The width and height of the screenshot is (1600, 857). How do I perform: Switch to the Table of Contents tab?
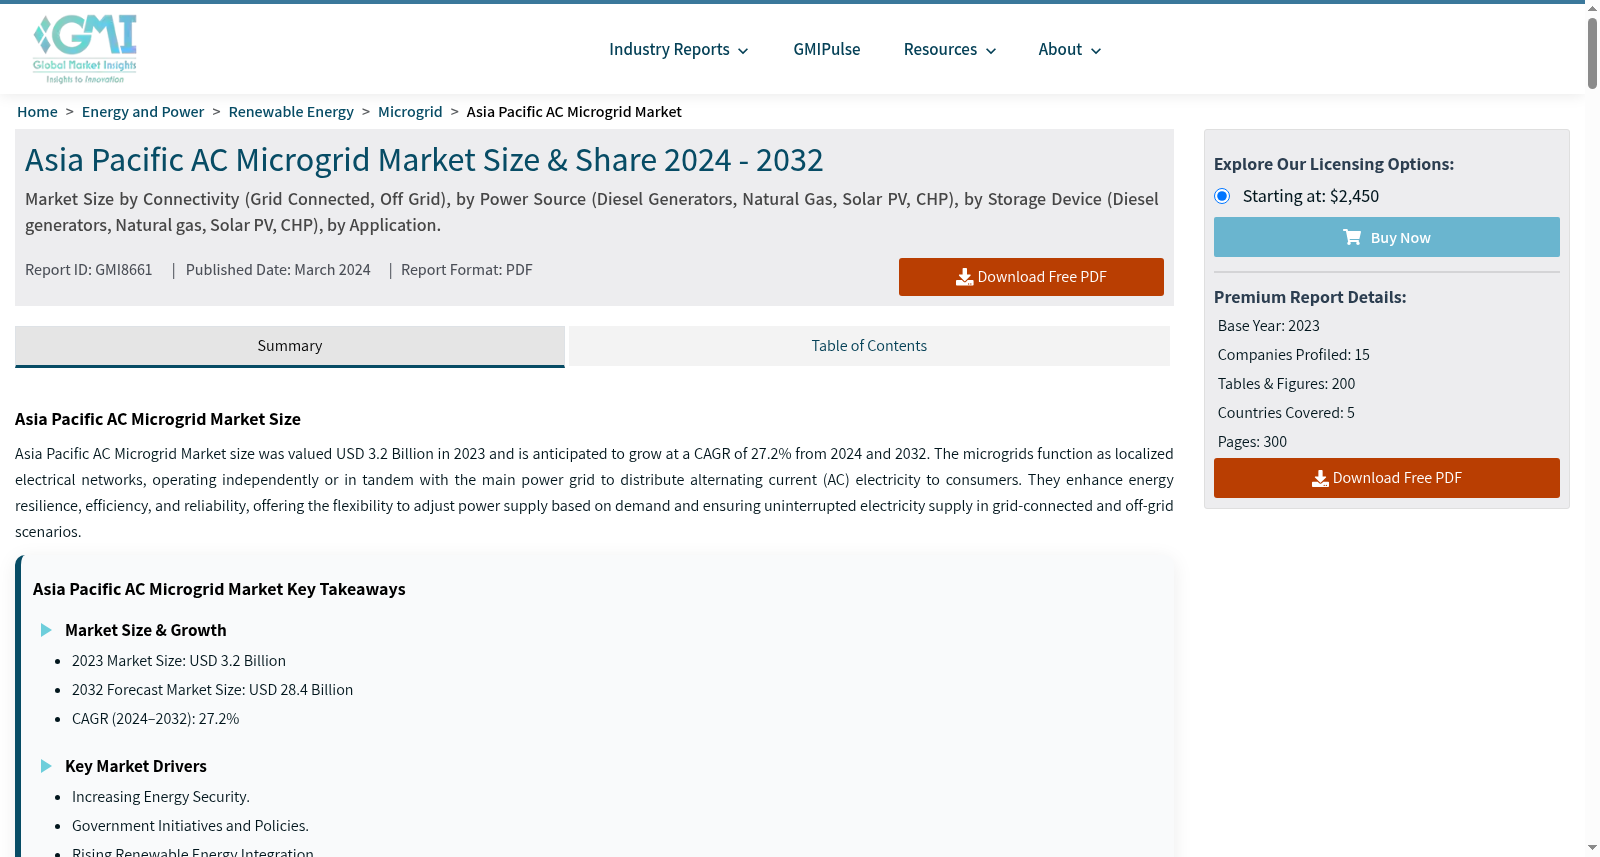(869, 346)
